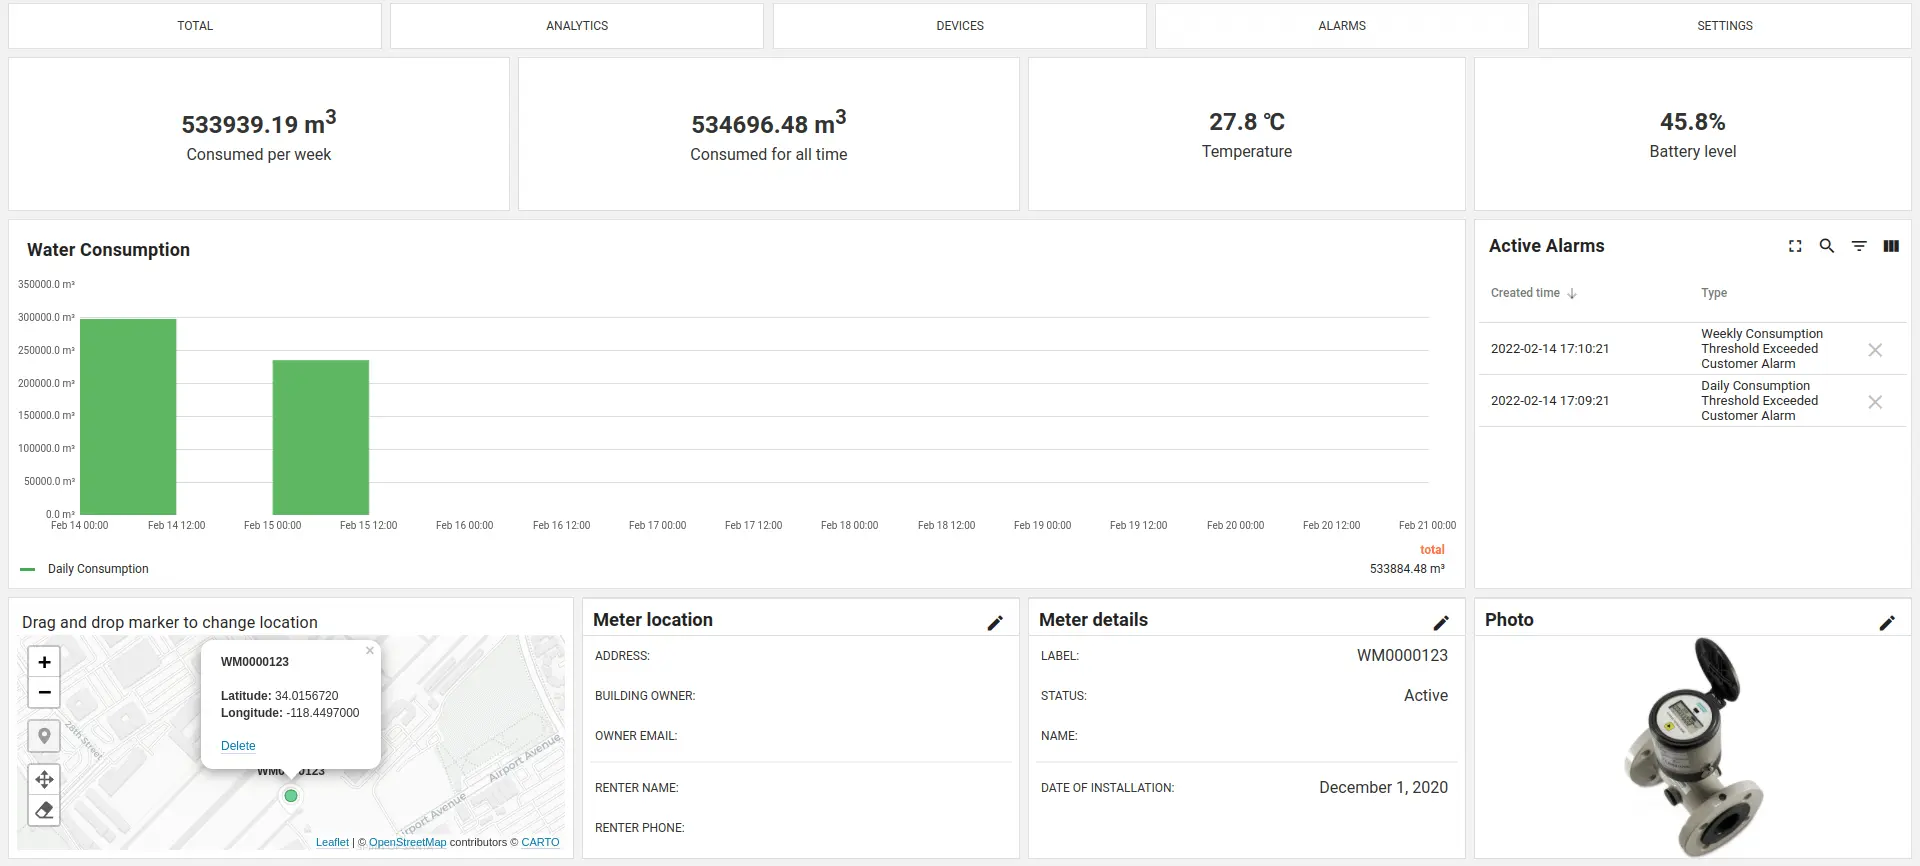Edit the meter Photo
1920x866 pixels.
click(1887, 623)
